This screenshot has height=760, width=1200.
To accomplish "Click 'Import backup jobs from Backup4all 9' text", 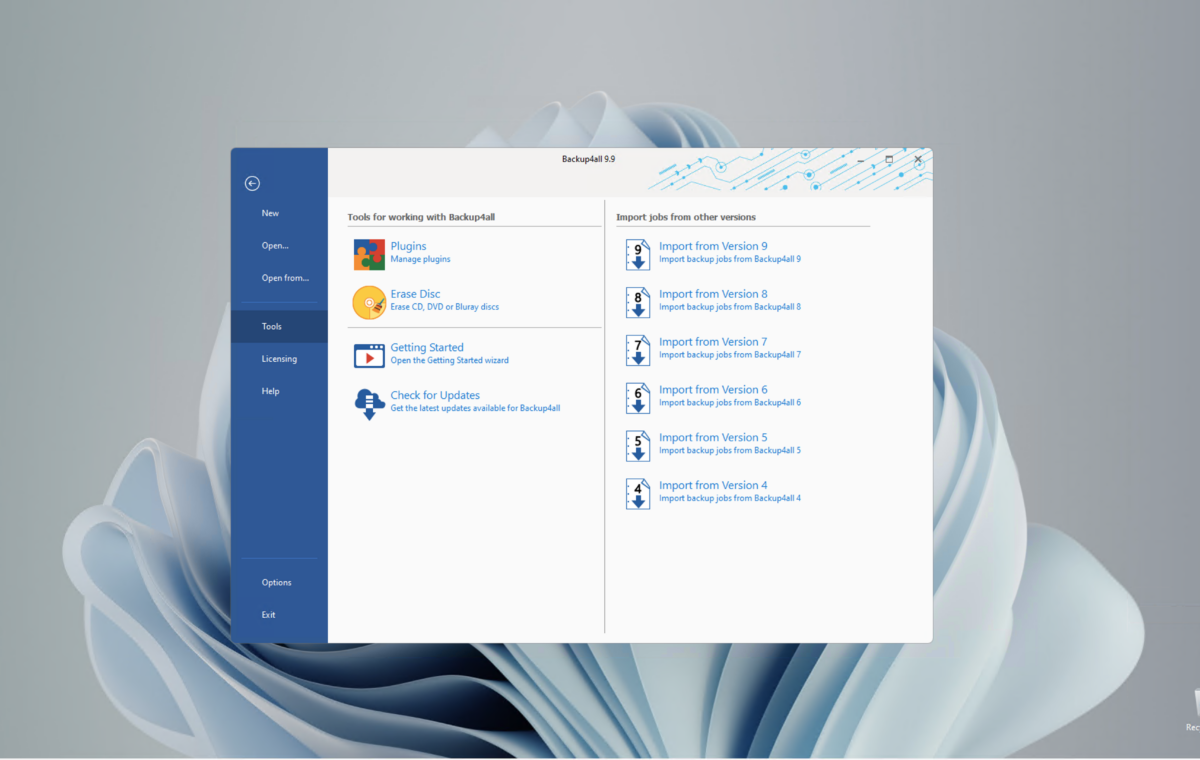I will [x=730, y=259].
